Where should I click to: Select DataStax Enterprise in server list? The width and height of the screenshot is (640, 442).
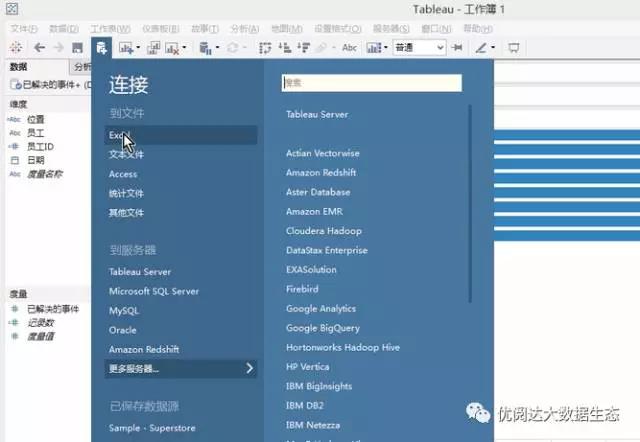tap(327, 250)
